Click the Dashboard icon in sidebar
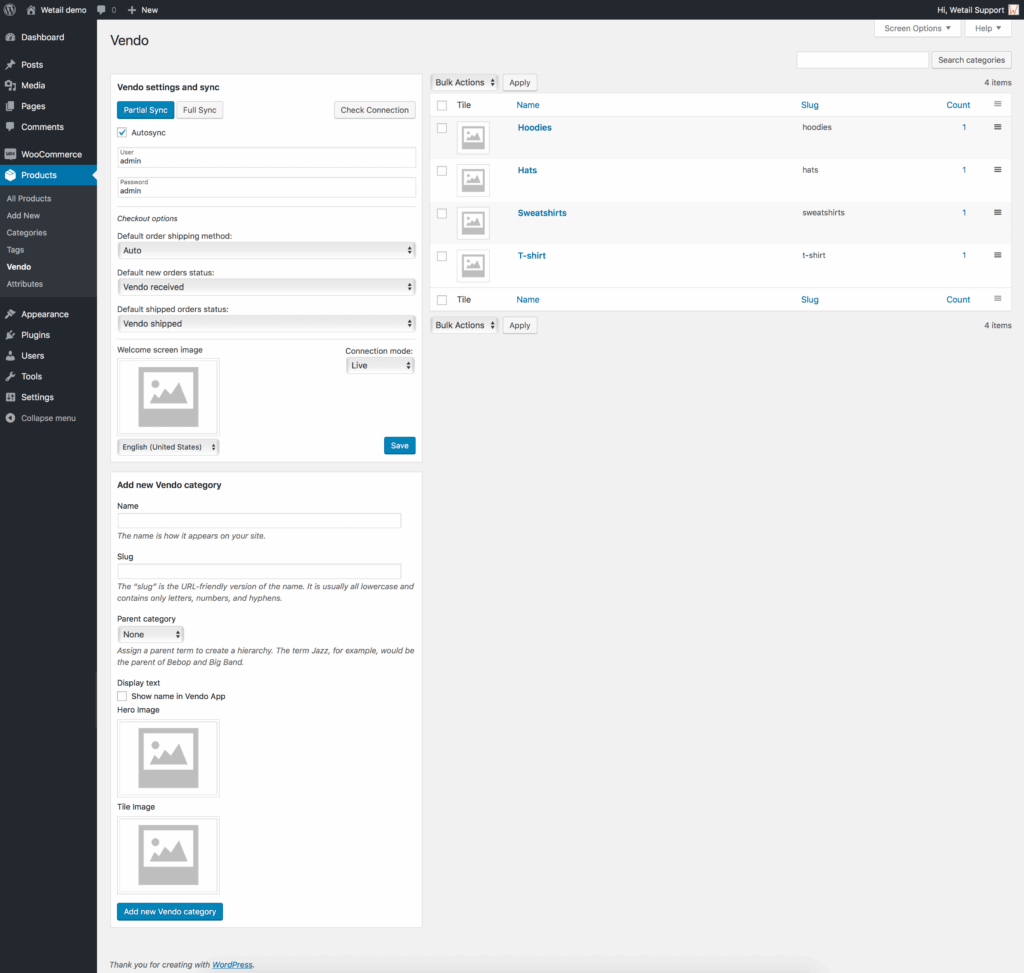The height and width of the screenshot is (973, 1024). (10, 37)
